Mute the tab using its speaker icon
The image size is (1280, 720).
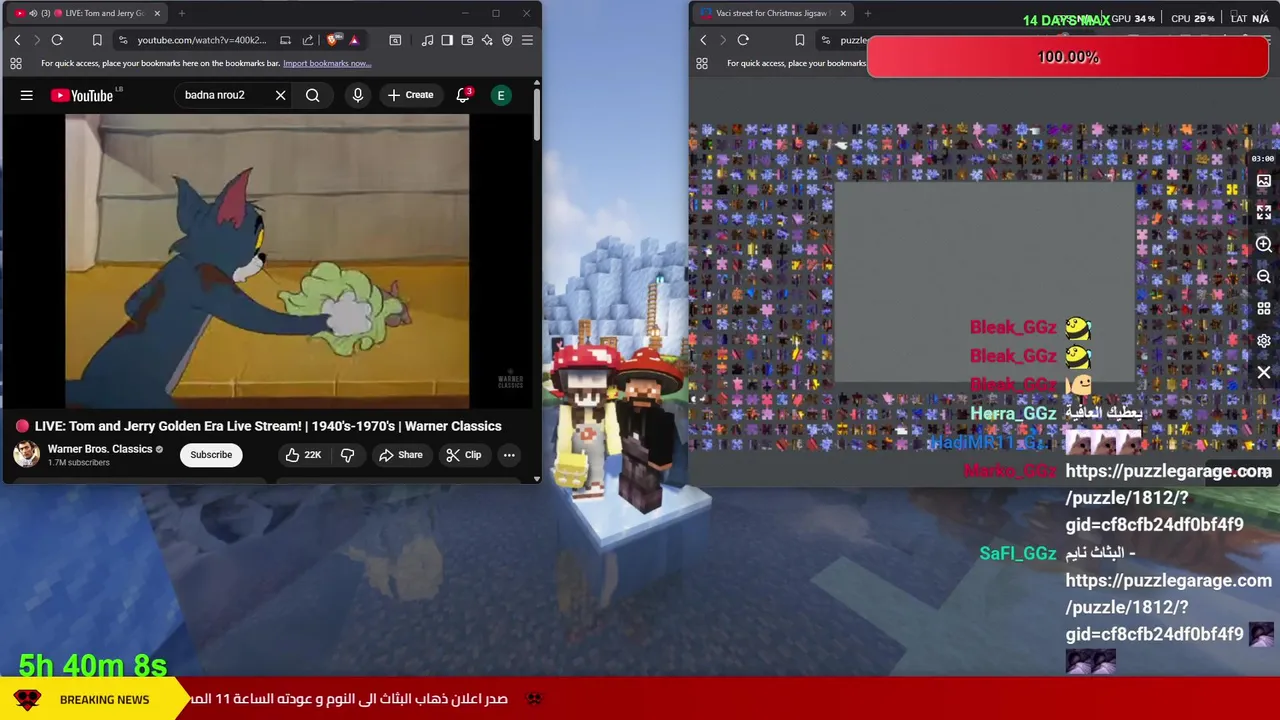click(x=33, y=13)
